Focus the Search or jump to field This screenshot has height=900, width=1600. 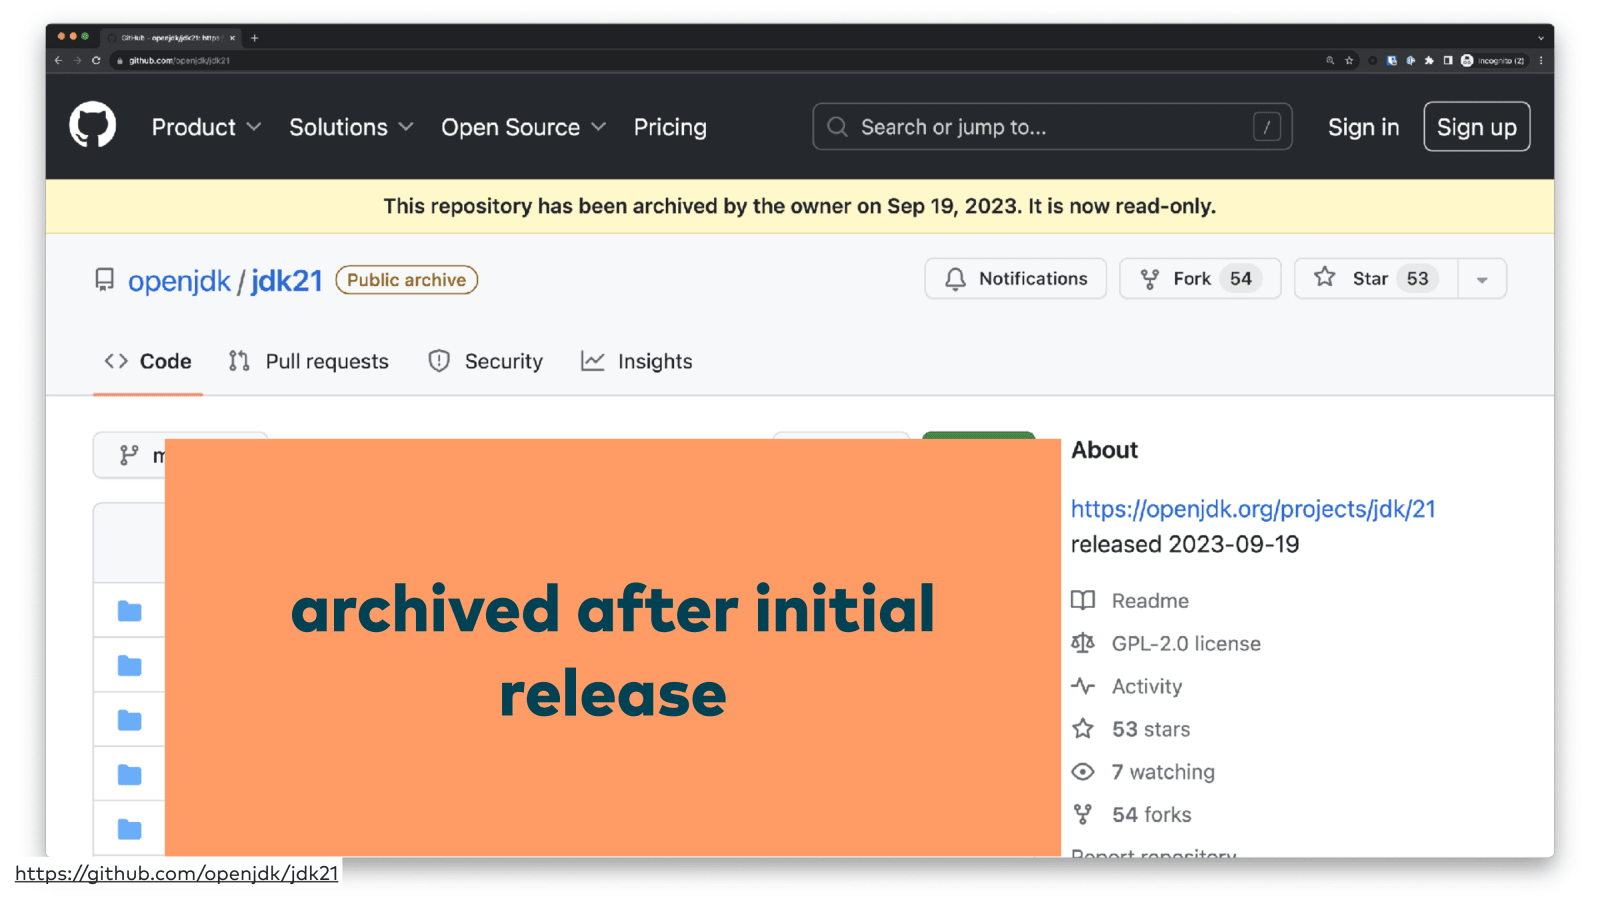(1052, 127)
